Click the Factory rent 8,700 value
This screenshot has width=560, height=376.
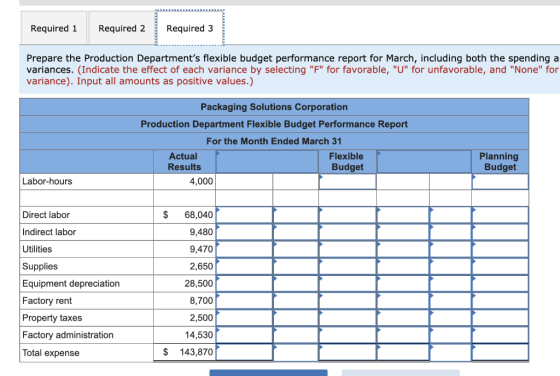coord(201,301)
